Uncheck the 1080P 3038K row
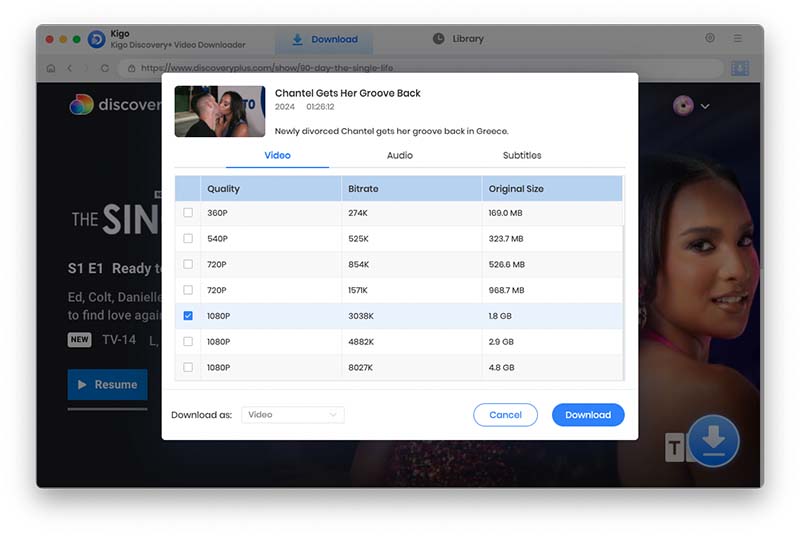This screenshot has width=800, height=536. [188, 316]
